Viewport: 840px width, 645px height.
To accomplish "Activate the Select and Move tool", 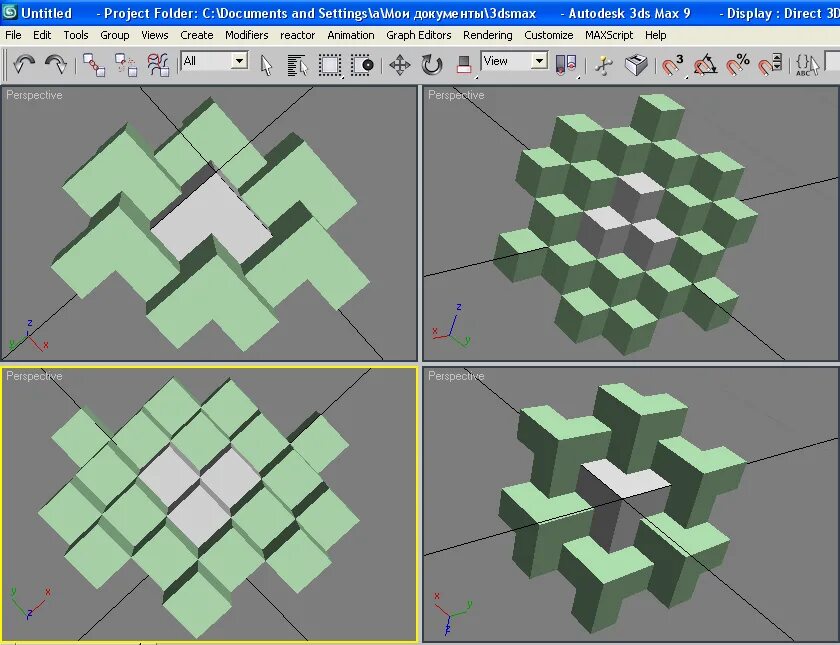I will [400, 65].
